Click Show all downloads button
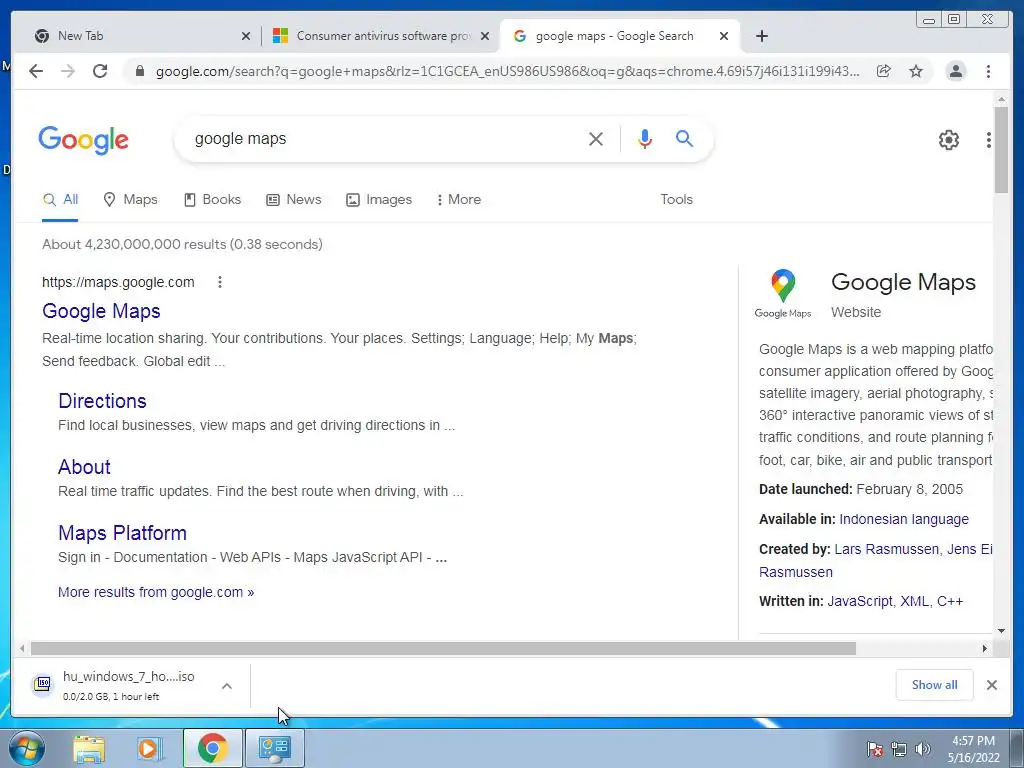Viewport: 1024px width, 768px height. 935,685
